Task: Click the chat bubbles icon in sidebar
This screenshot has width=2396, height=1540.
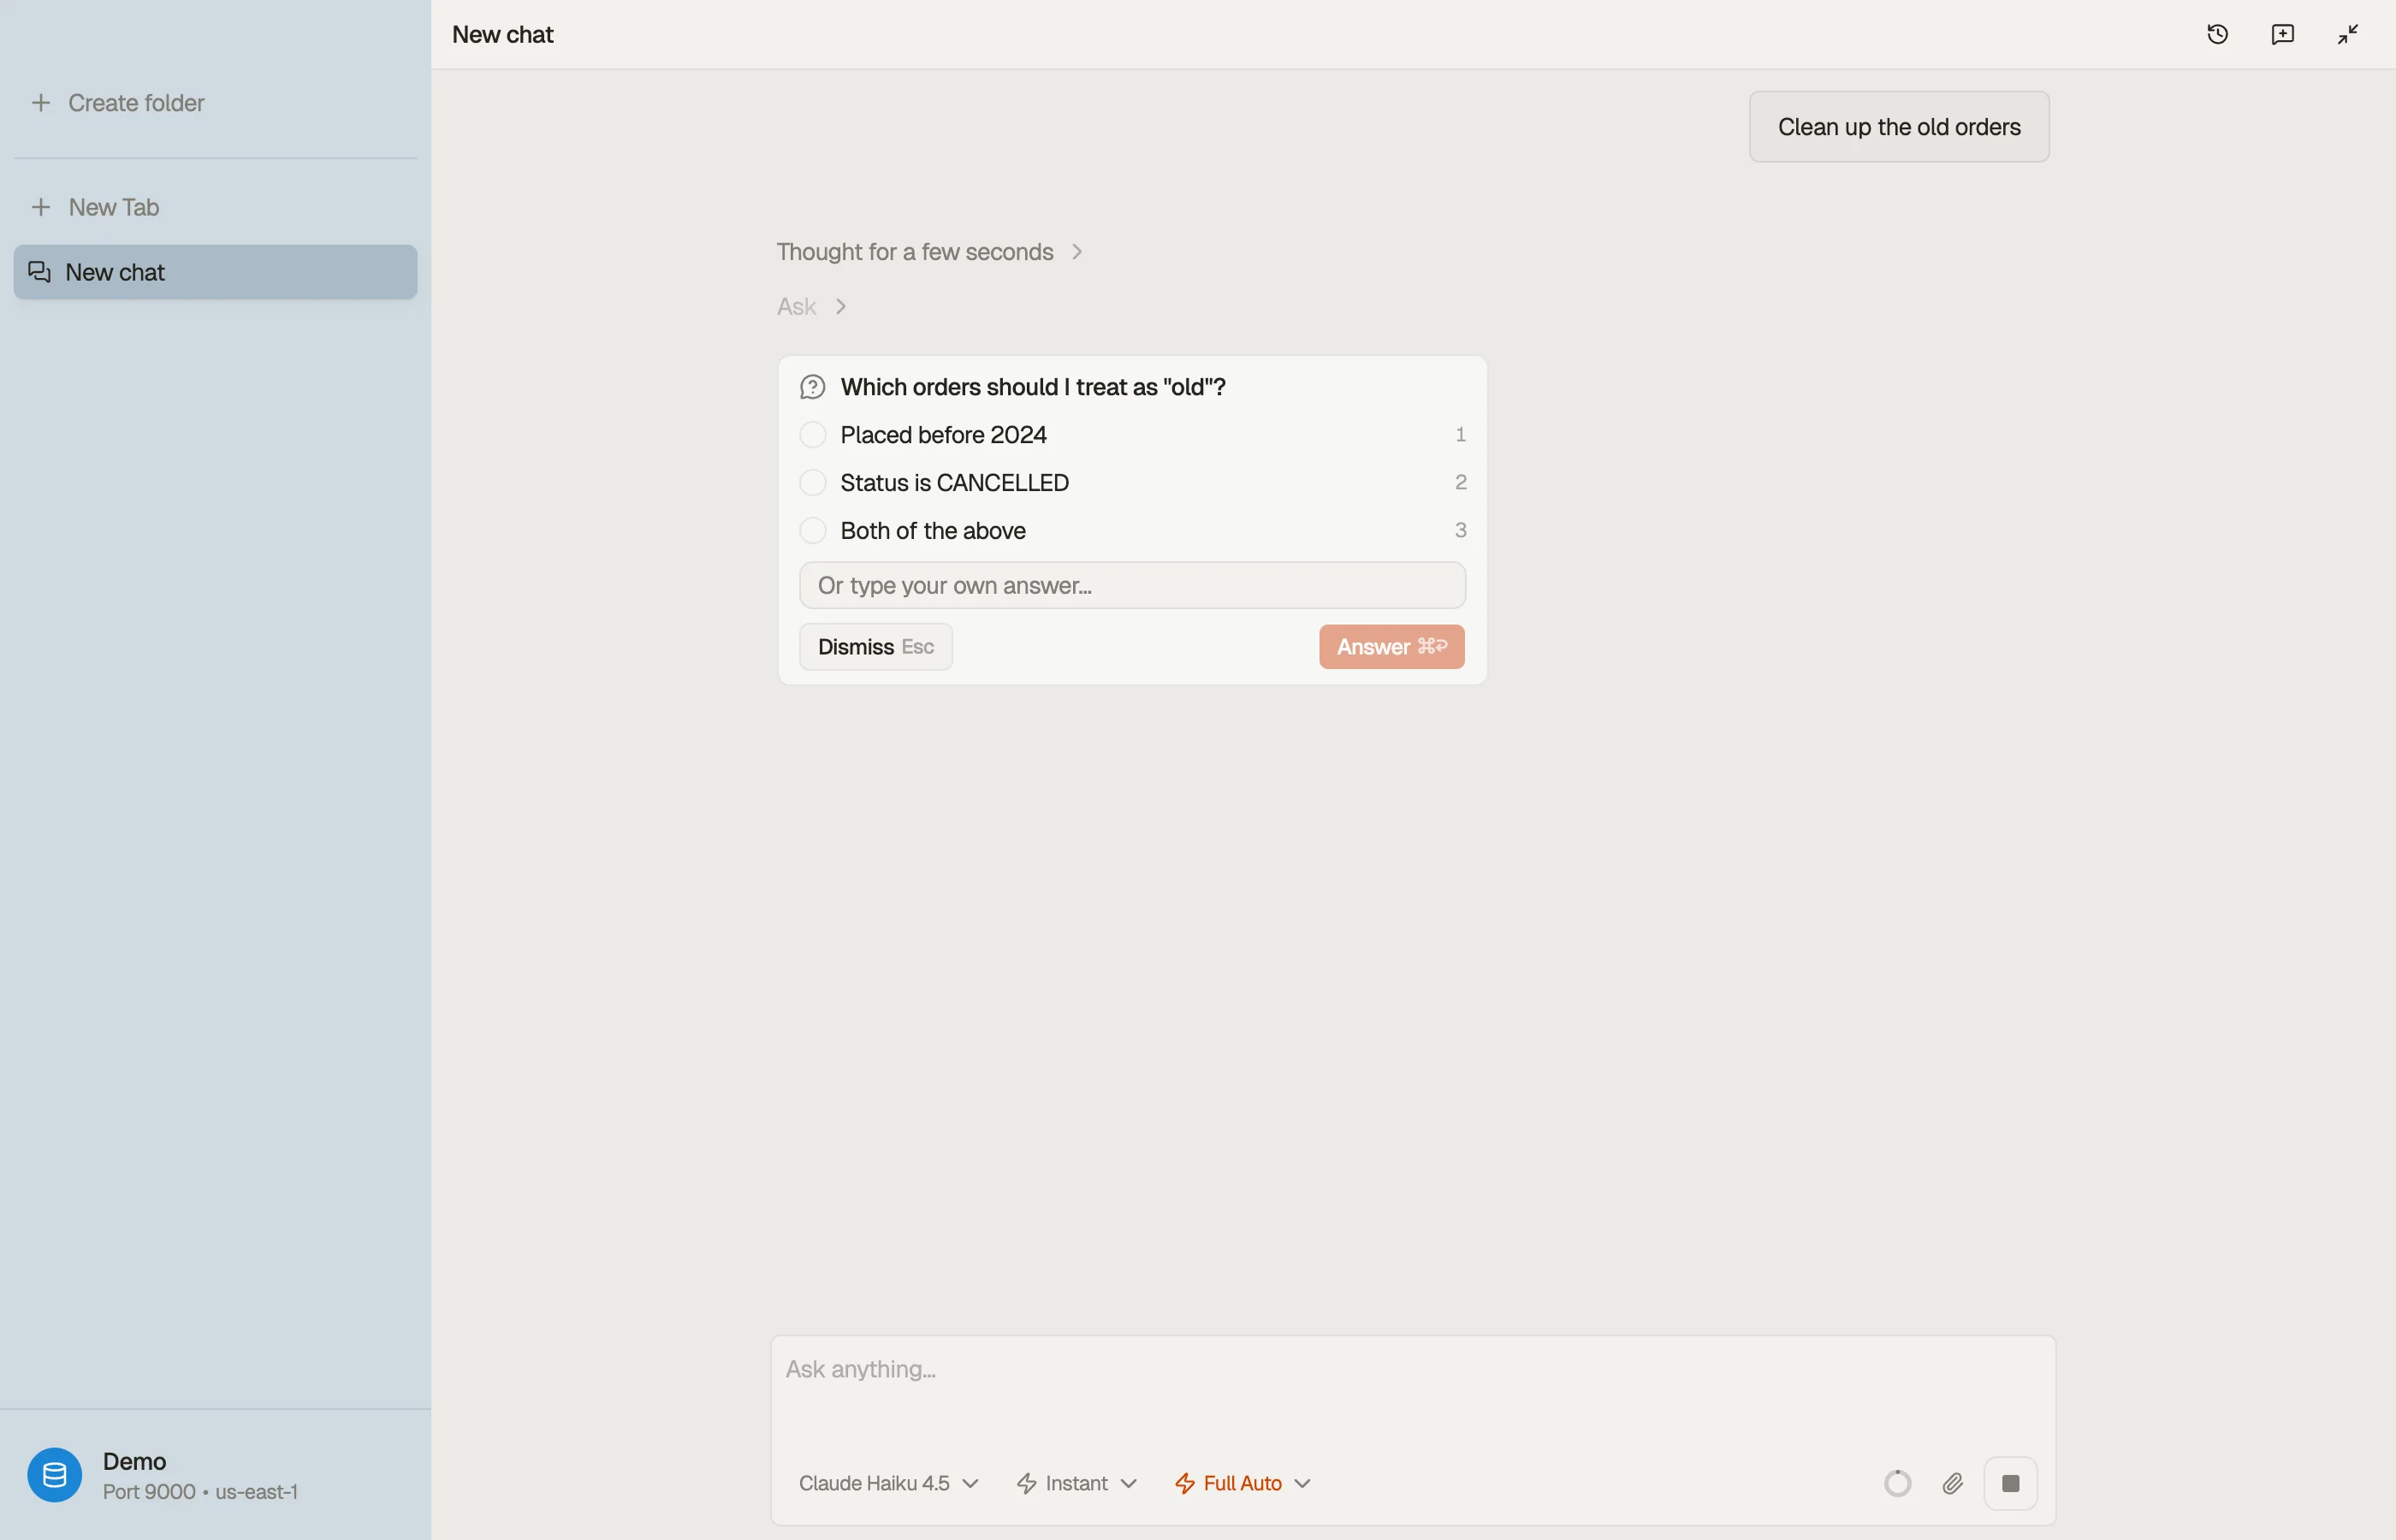Action: tap(39, 272)
